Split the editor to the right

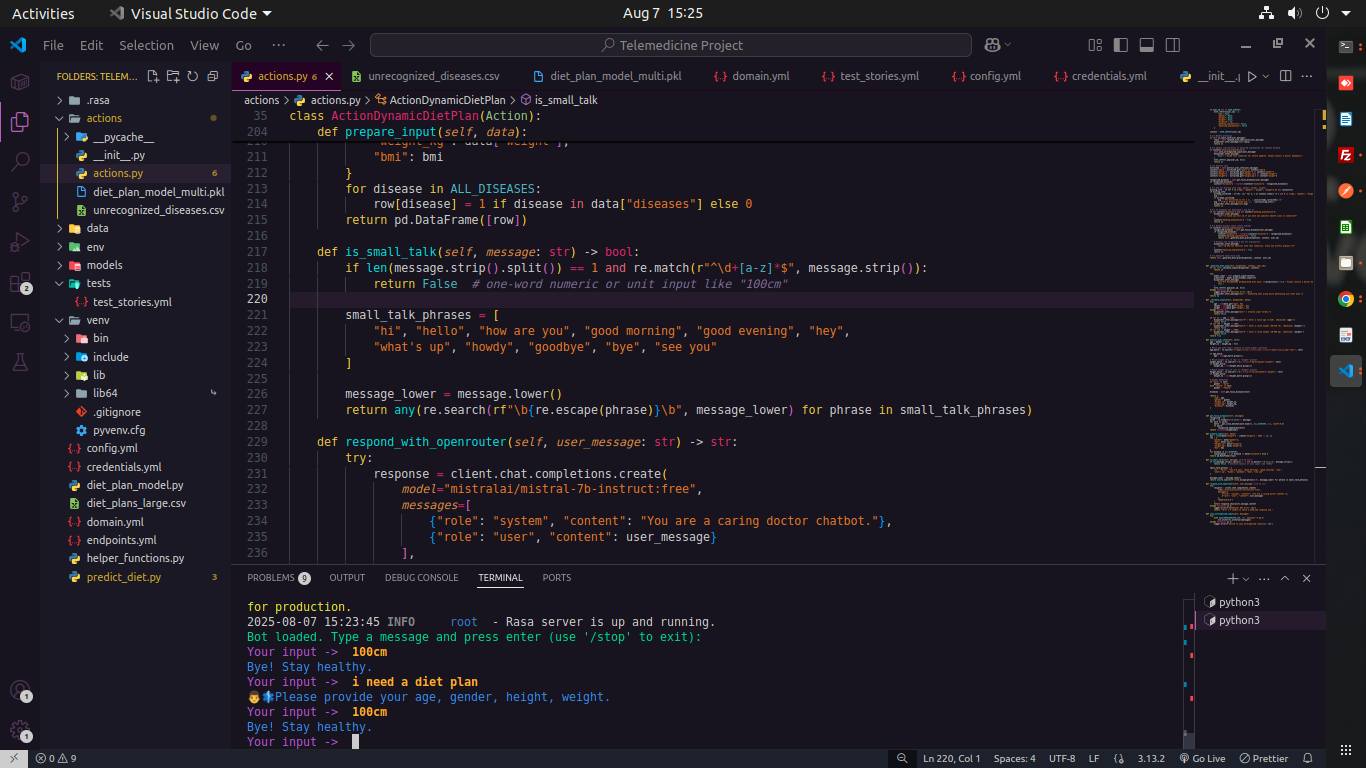pyautogui.click(x=1285, y=76)
